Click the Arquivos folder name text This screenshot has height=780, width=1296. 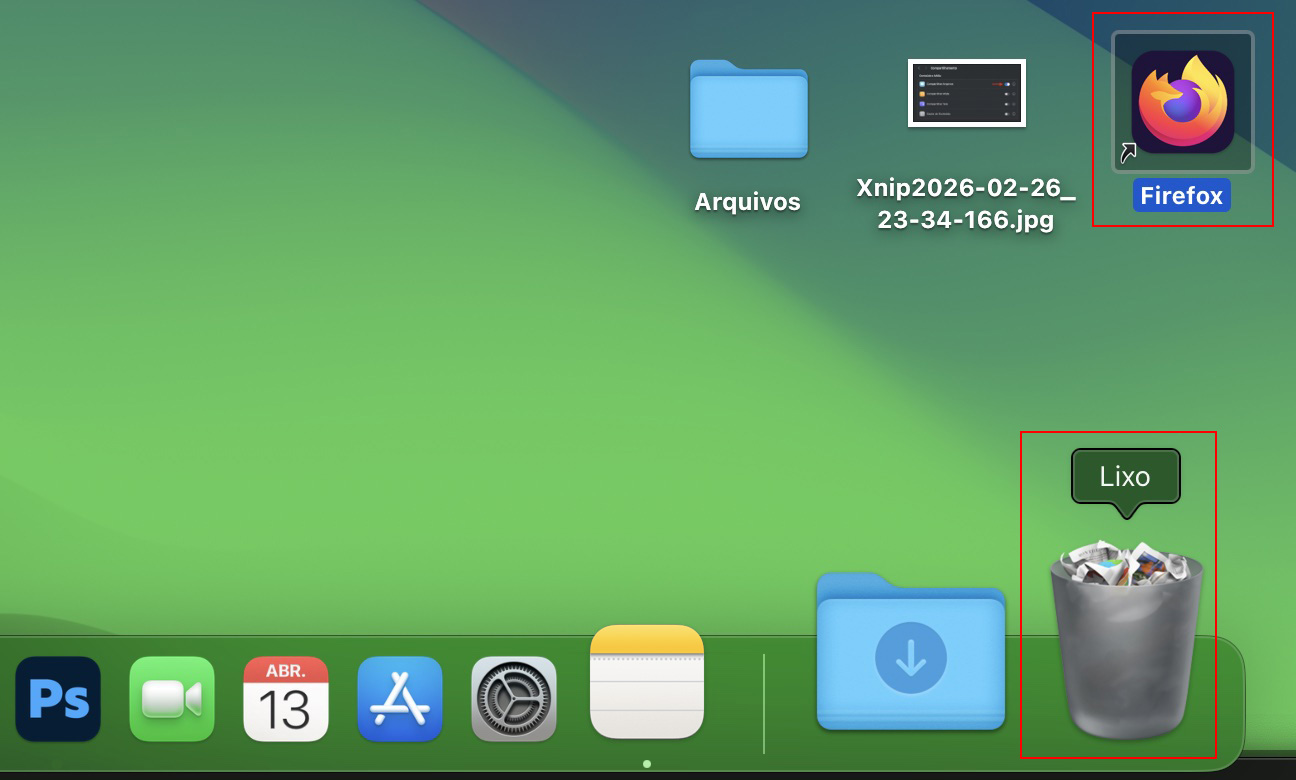(748, 200)
